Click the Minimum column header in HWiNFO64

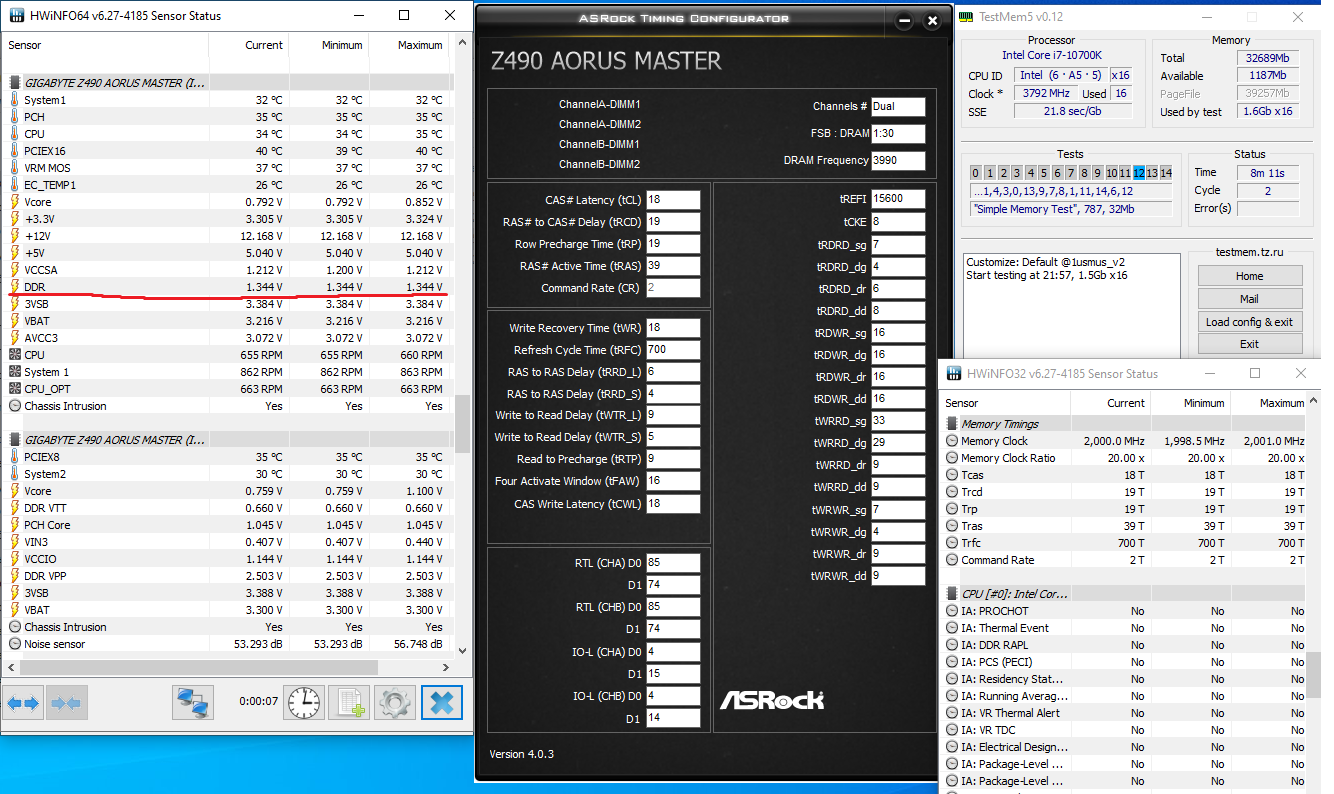[329, 45]
